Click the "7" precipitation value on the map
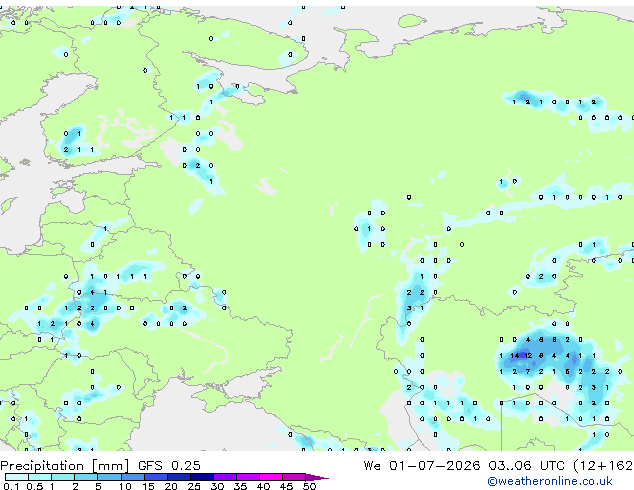634x490 pixels. click(x=528, y=372)
